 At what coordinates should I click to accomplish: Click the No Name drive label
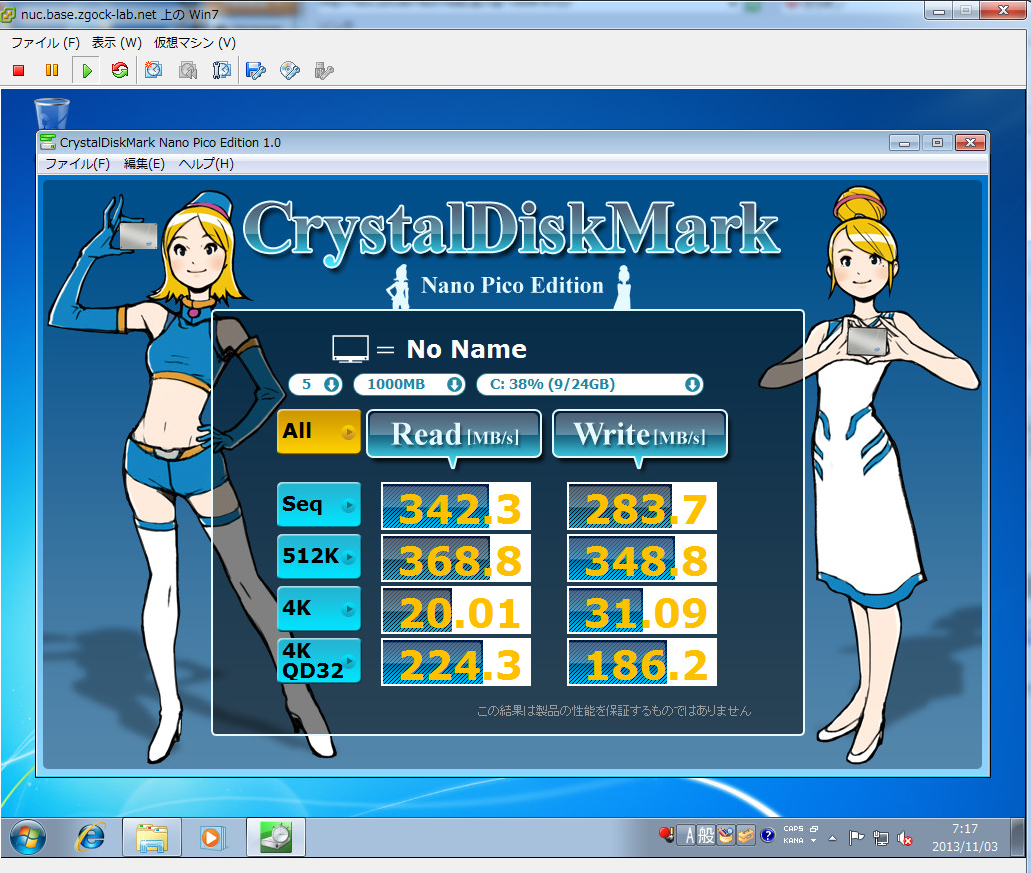pos(467,349)
